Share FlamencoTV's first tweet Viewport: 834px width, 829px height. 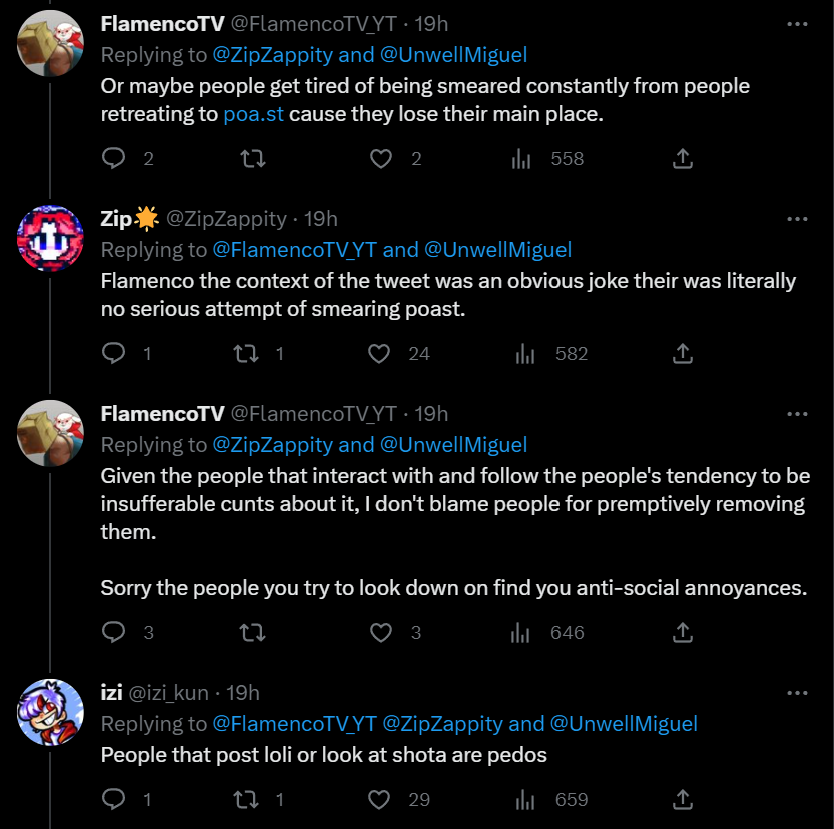pyautogui.click(x=682, y=158)
